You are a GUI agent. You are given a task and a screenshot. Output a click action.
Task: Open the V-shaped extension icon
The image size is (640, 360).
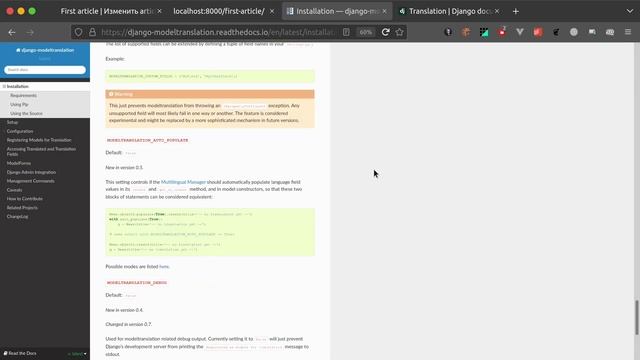tap(520, 32)
